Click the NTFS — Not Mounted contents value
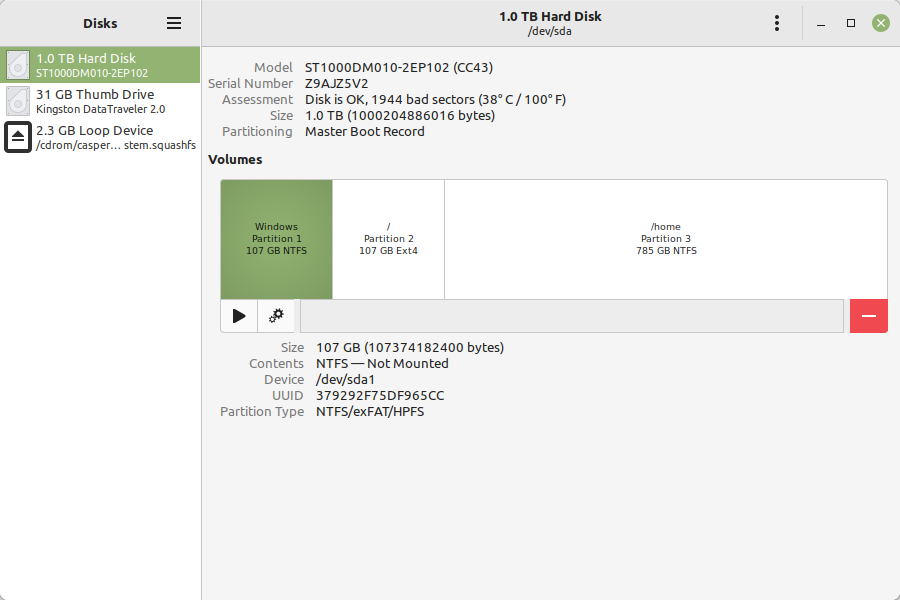Screen dimensions: 900x600 click(382, 363)
